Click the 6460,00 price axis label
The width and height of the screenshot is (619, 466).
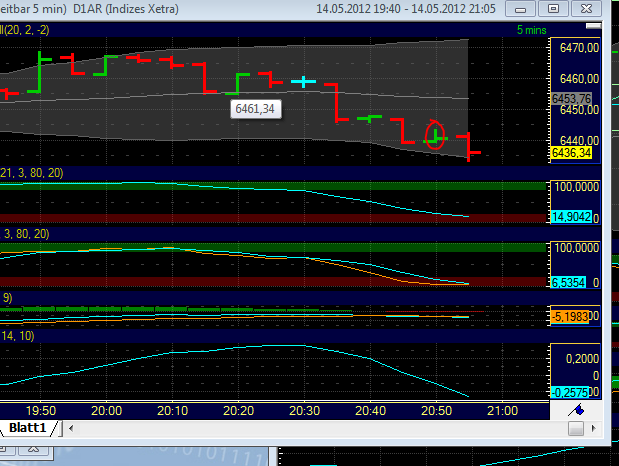tap(579, 79)
